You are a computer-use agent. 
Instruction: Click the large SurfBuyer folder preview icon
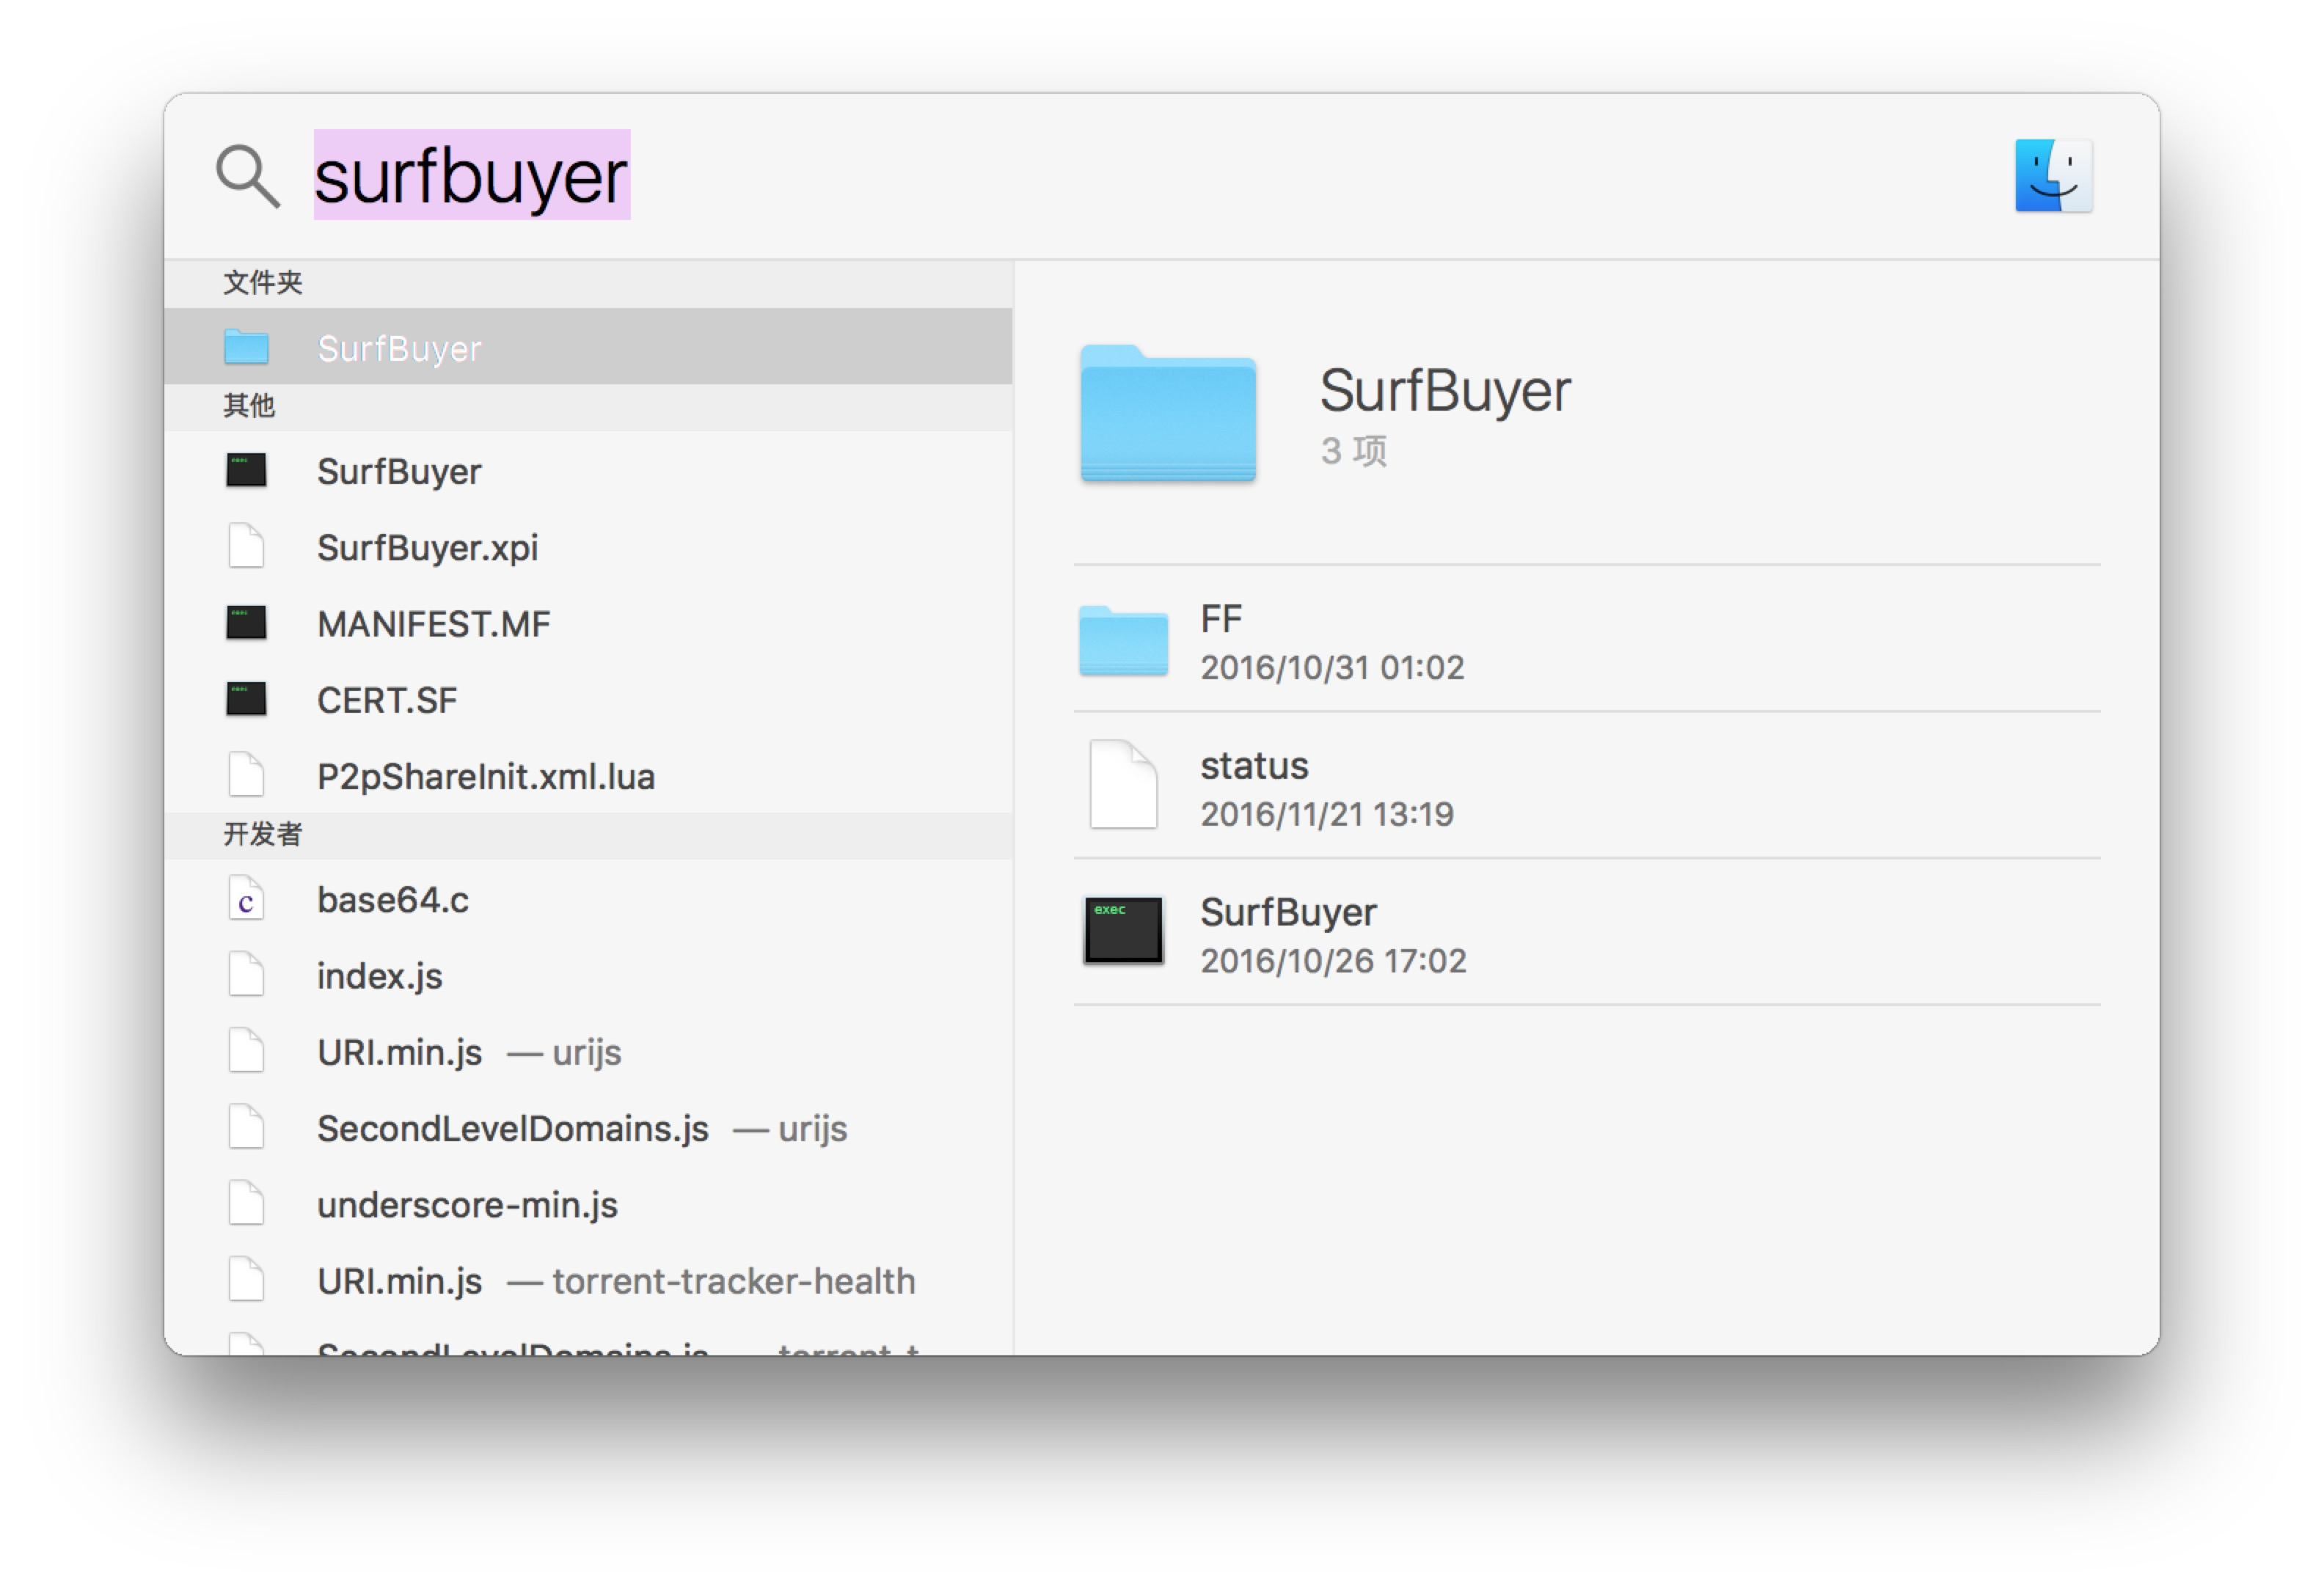(1167, 414)
